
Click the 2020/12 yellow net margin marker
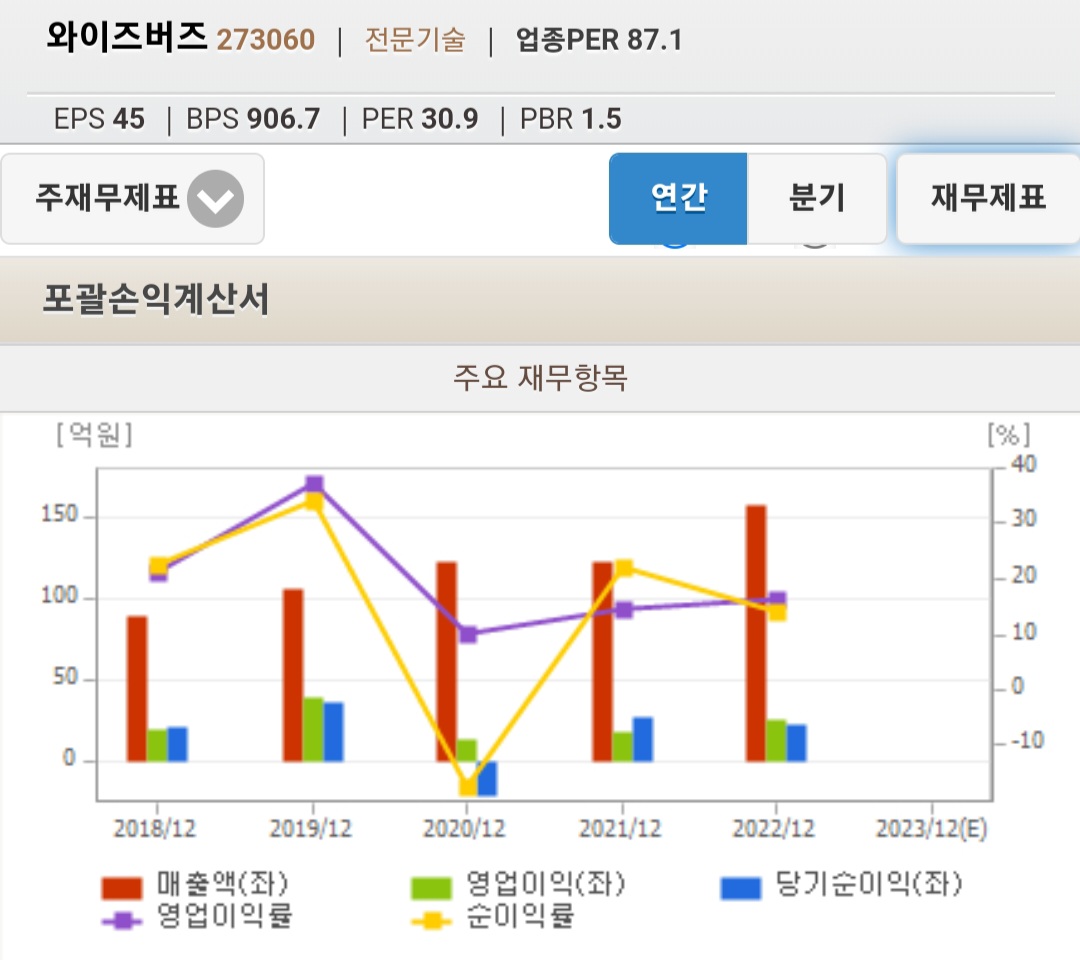(468, 786)
